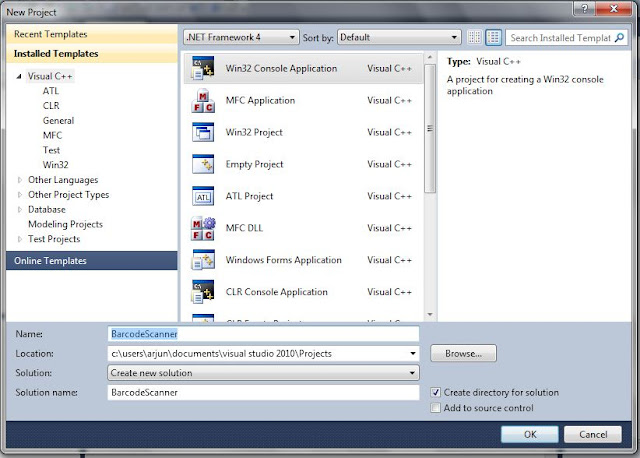Select "MFC Application" template text
Viewport: 640px width, 458px height.
click(x=260, y=100)
